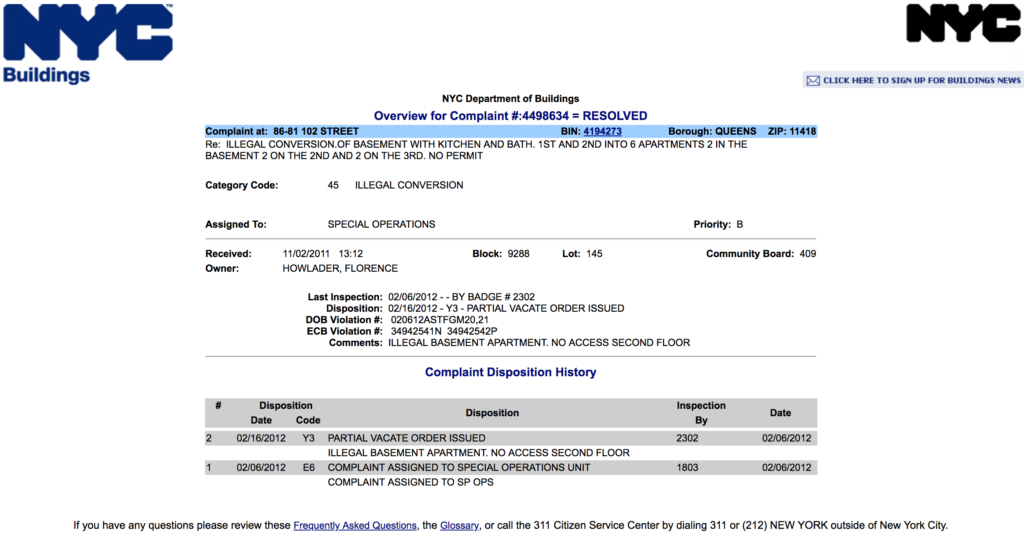The width and height of the screenshot is (1024, 537).
Task: Click the 'Priority: B' text
Action: coord(718,224)
